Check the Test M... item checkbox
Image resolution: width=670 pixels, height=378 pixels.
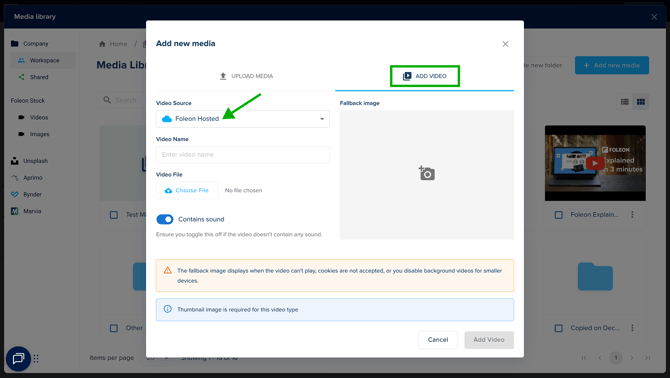click(x=114, y=215)
